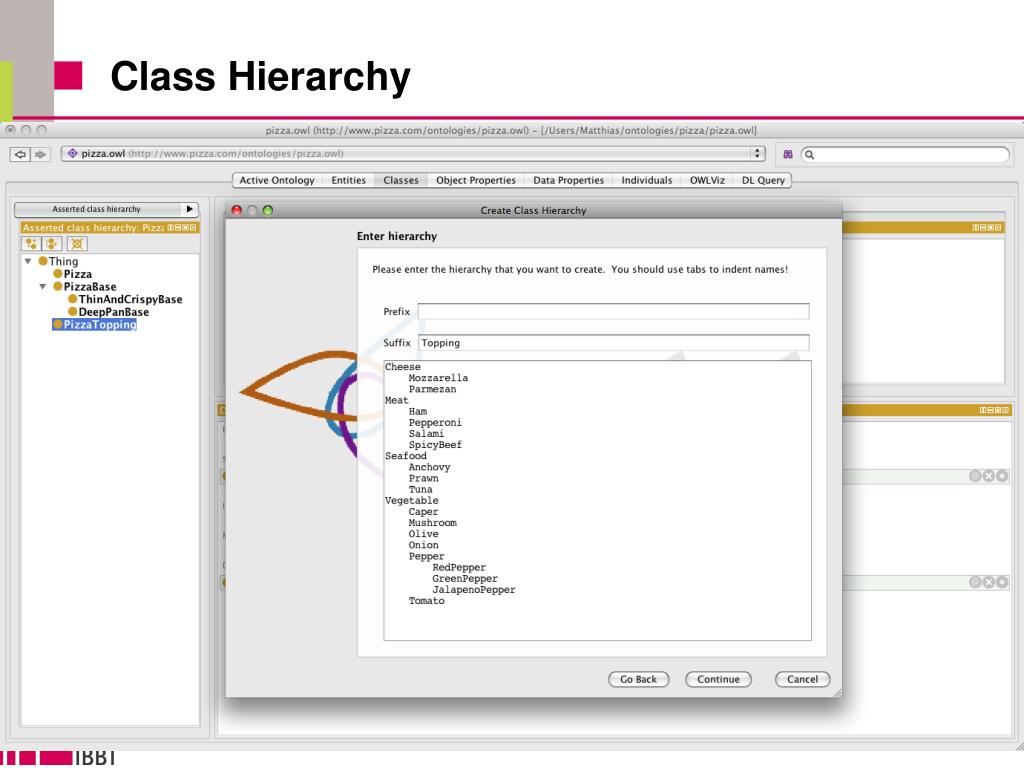Click the 'Salami' line in the hierarchy text
This screenshot has height=768, width=1024.
coord(426,434)
